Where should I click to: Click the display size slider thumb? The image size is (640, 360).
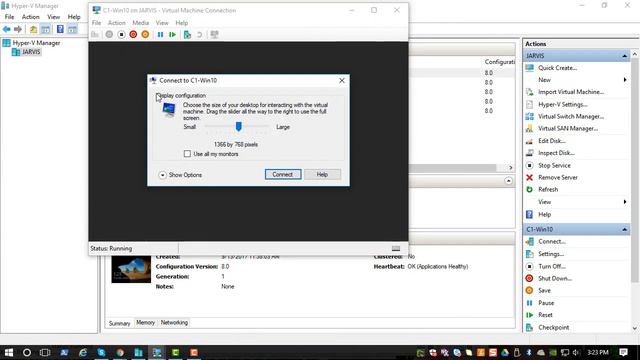(238, 127)
